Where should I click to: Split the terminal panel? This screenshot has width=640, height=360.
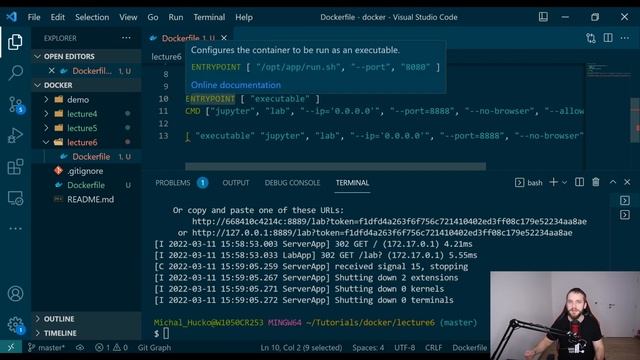coord(579,182)
